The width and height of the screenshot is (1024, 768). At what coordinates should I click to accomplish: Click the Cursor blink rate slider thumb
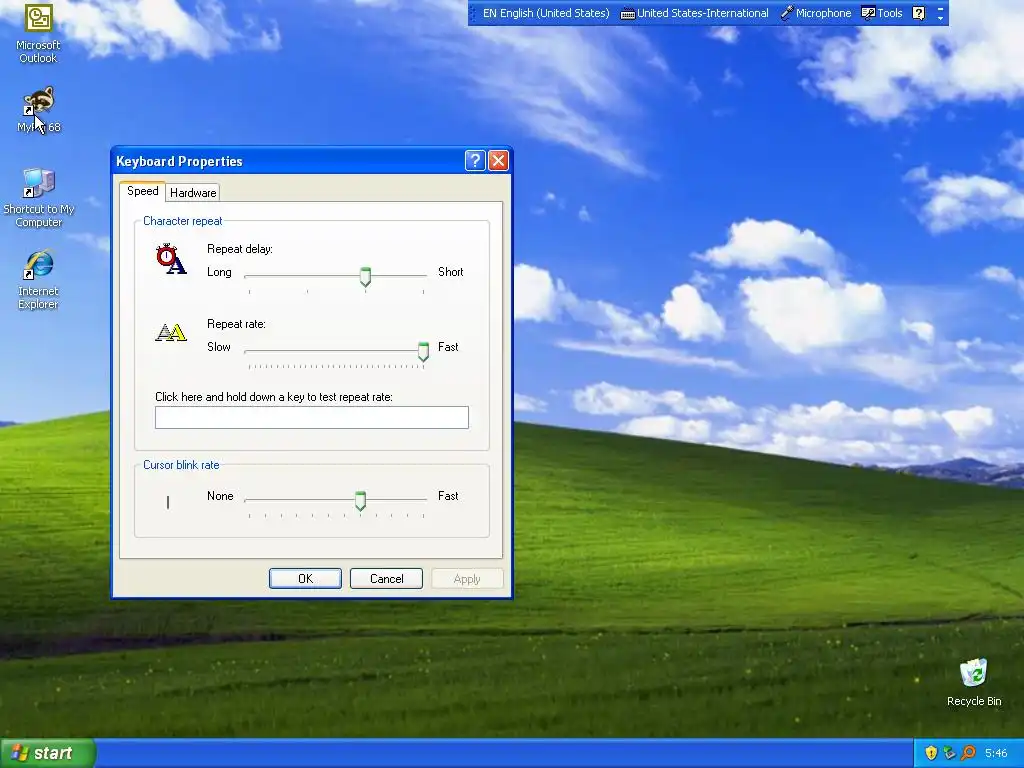[x=360, y=500]
